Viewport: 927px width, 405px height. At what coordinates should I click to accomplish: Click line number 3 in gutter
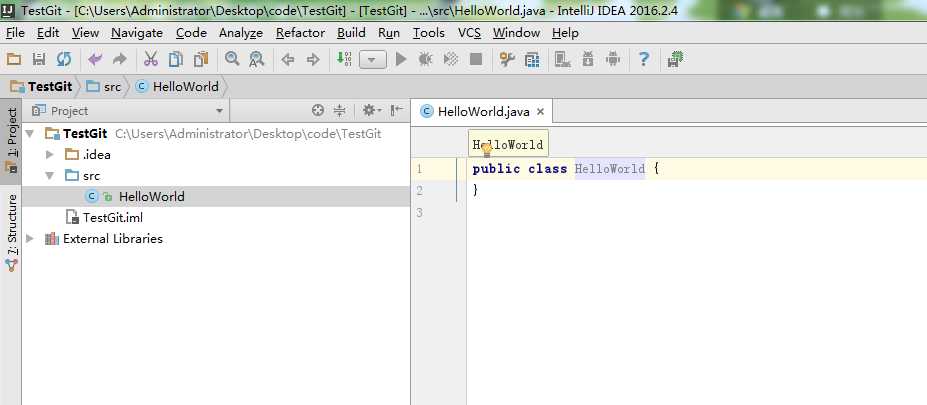tap(419, 212)
